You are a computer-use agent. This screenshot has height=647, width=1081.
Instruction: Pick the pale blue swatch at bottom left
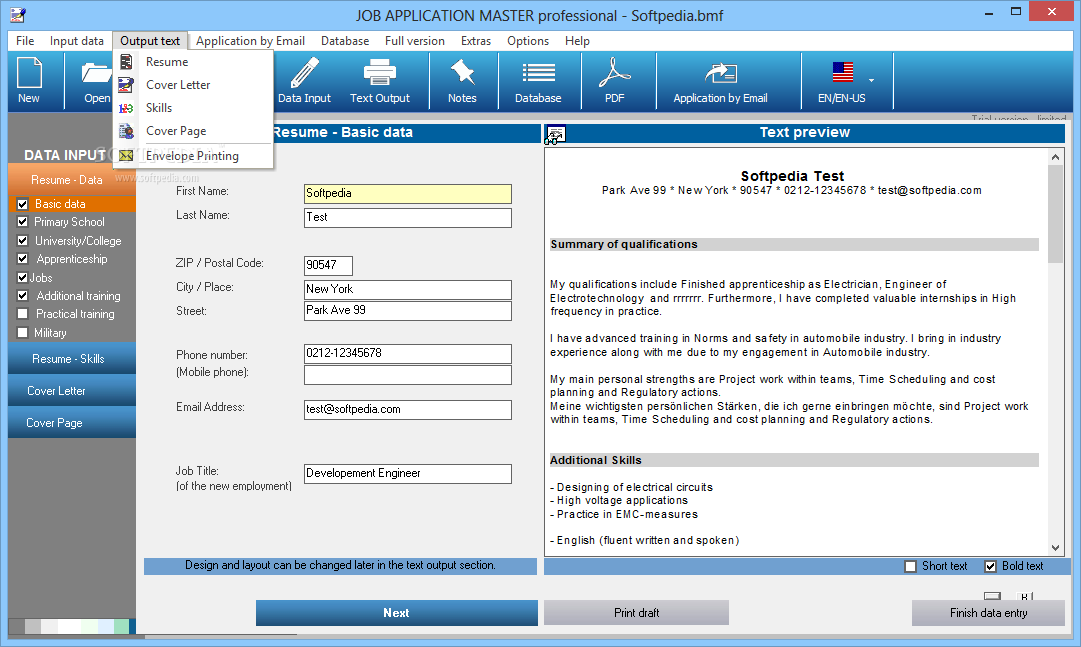pyautogui.click(x=105, y=626)
